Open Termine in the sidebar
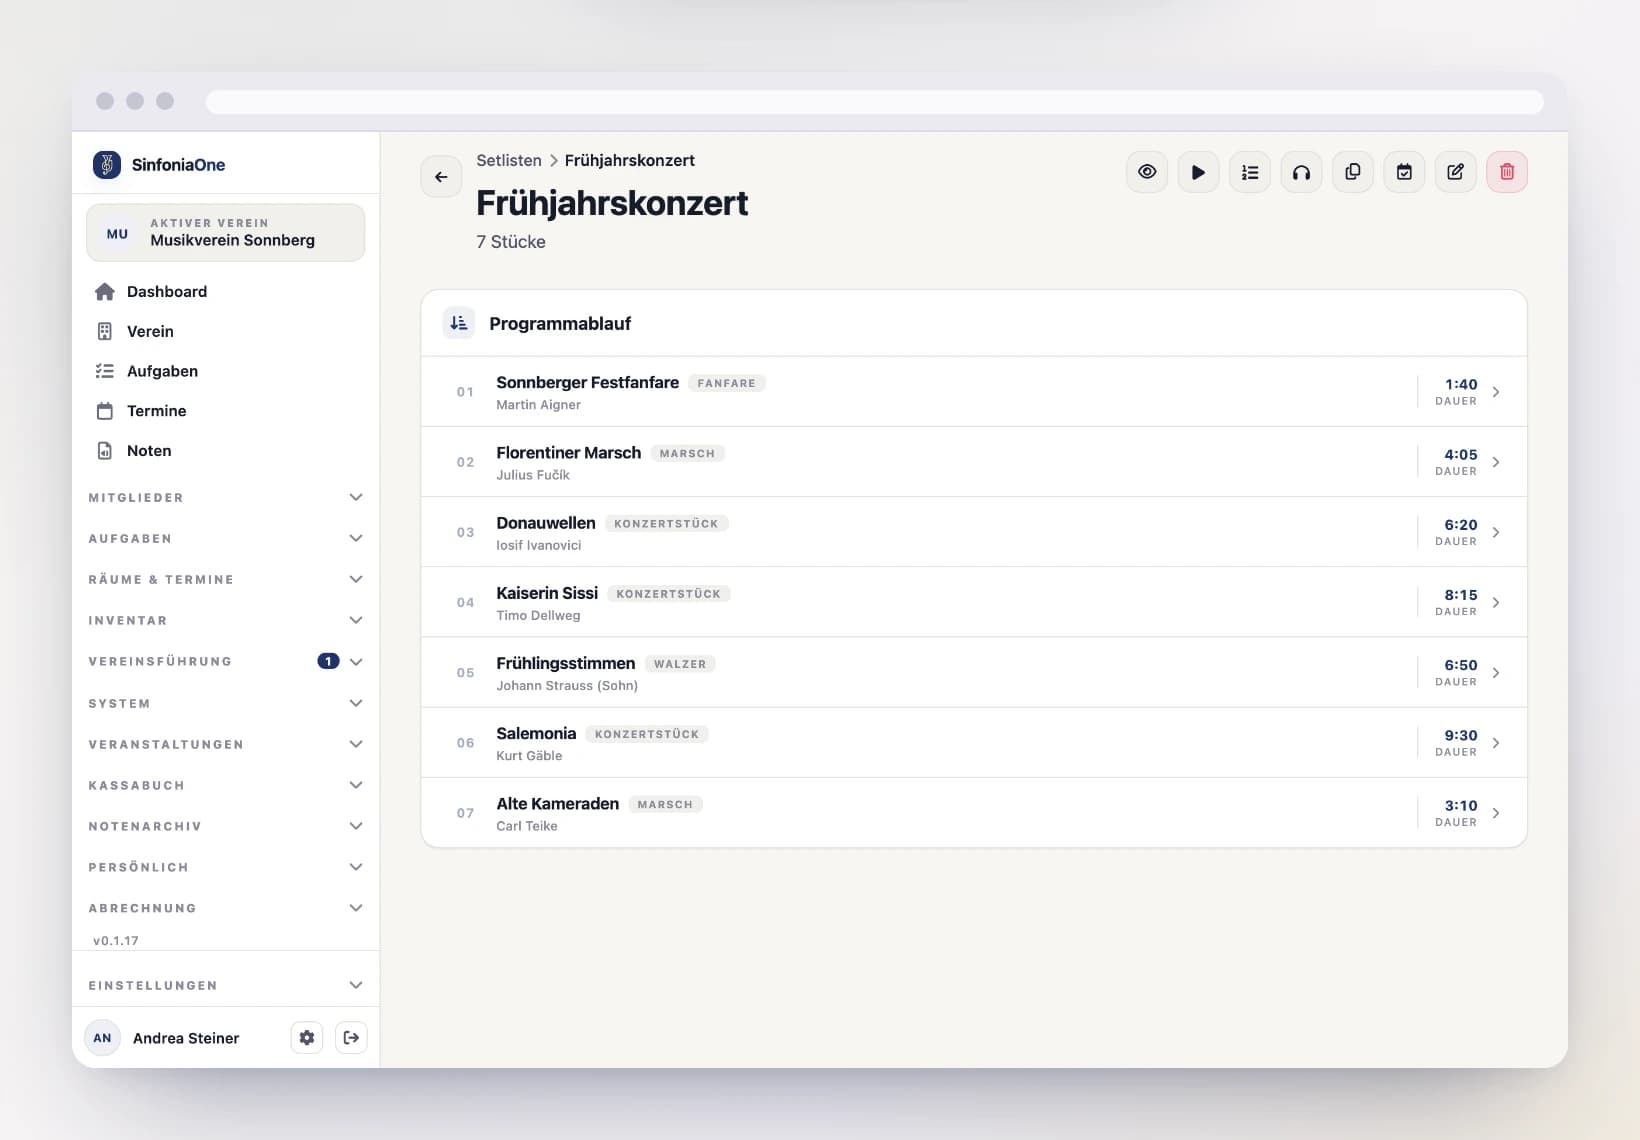 pos(226,411)
